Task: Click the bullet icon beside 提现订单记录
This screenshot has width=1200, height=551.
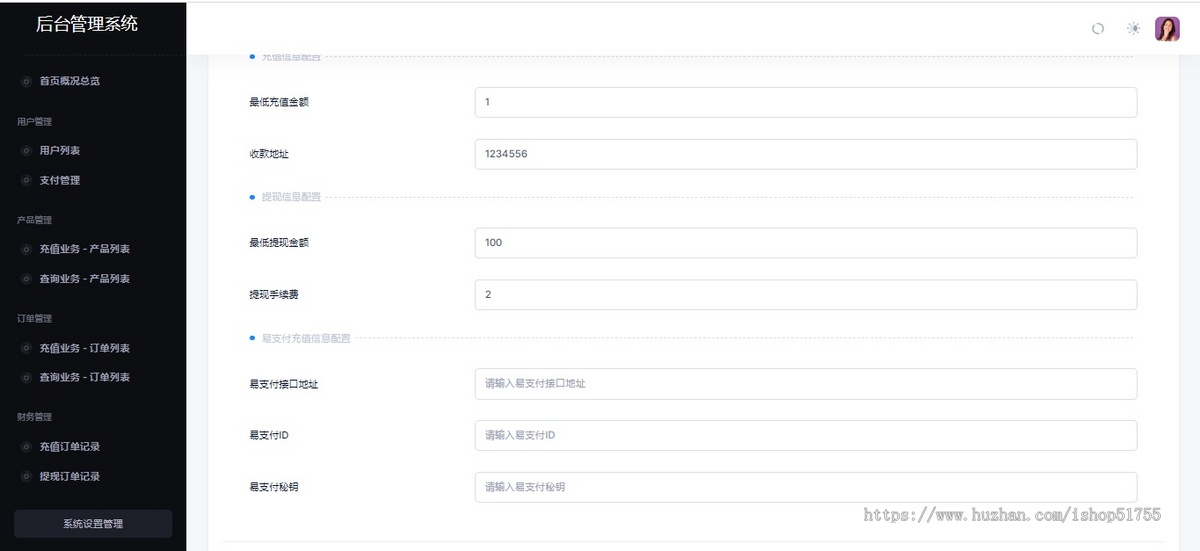Action: coord(26,477)
